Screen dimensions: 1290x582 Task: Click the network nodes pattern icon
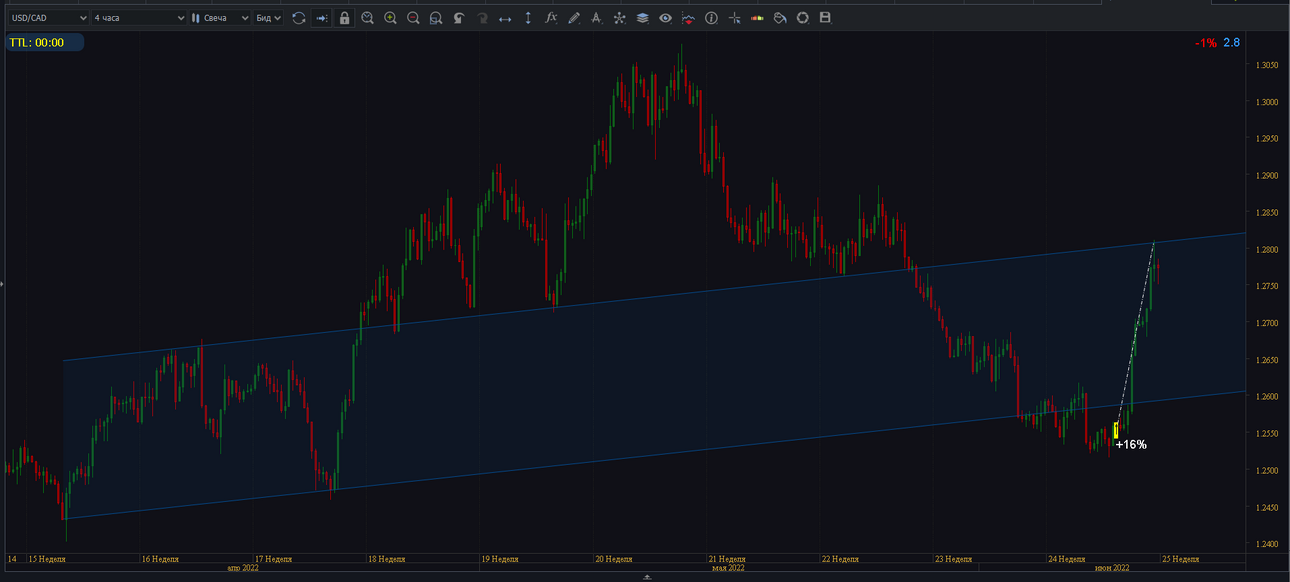pos(619,18)
